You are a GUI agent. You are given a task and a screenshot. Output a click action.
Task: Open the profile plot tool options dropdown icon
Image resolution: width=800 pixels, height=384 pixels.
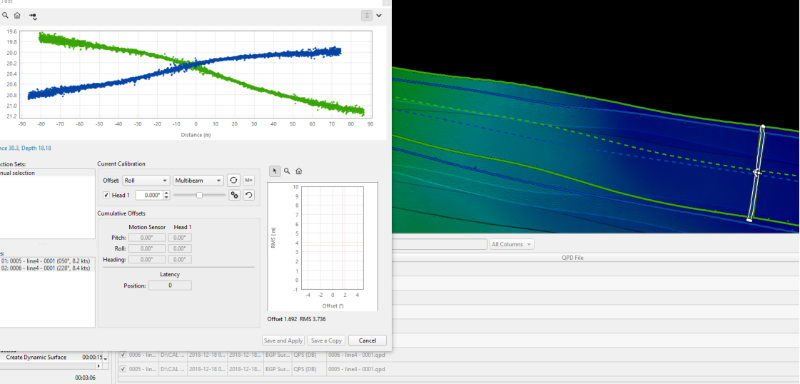coord(33,16)
